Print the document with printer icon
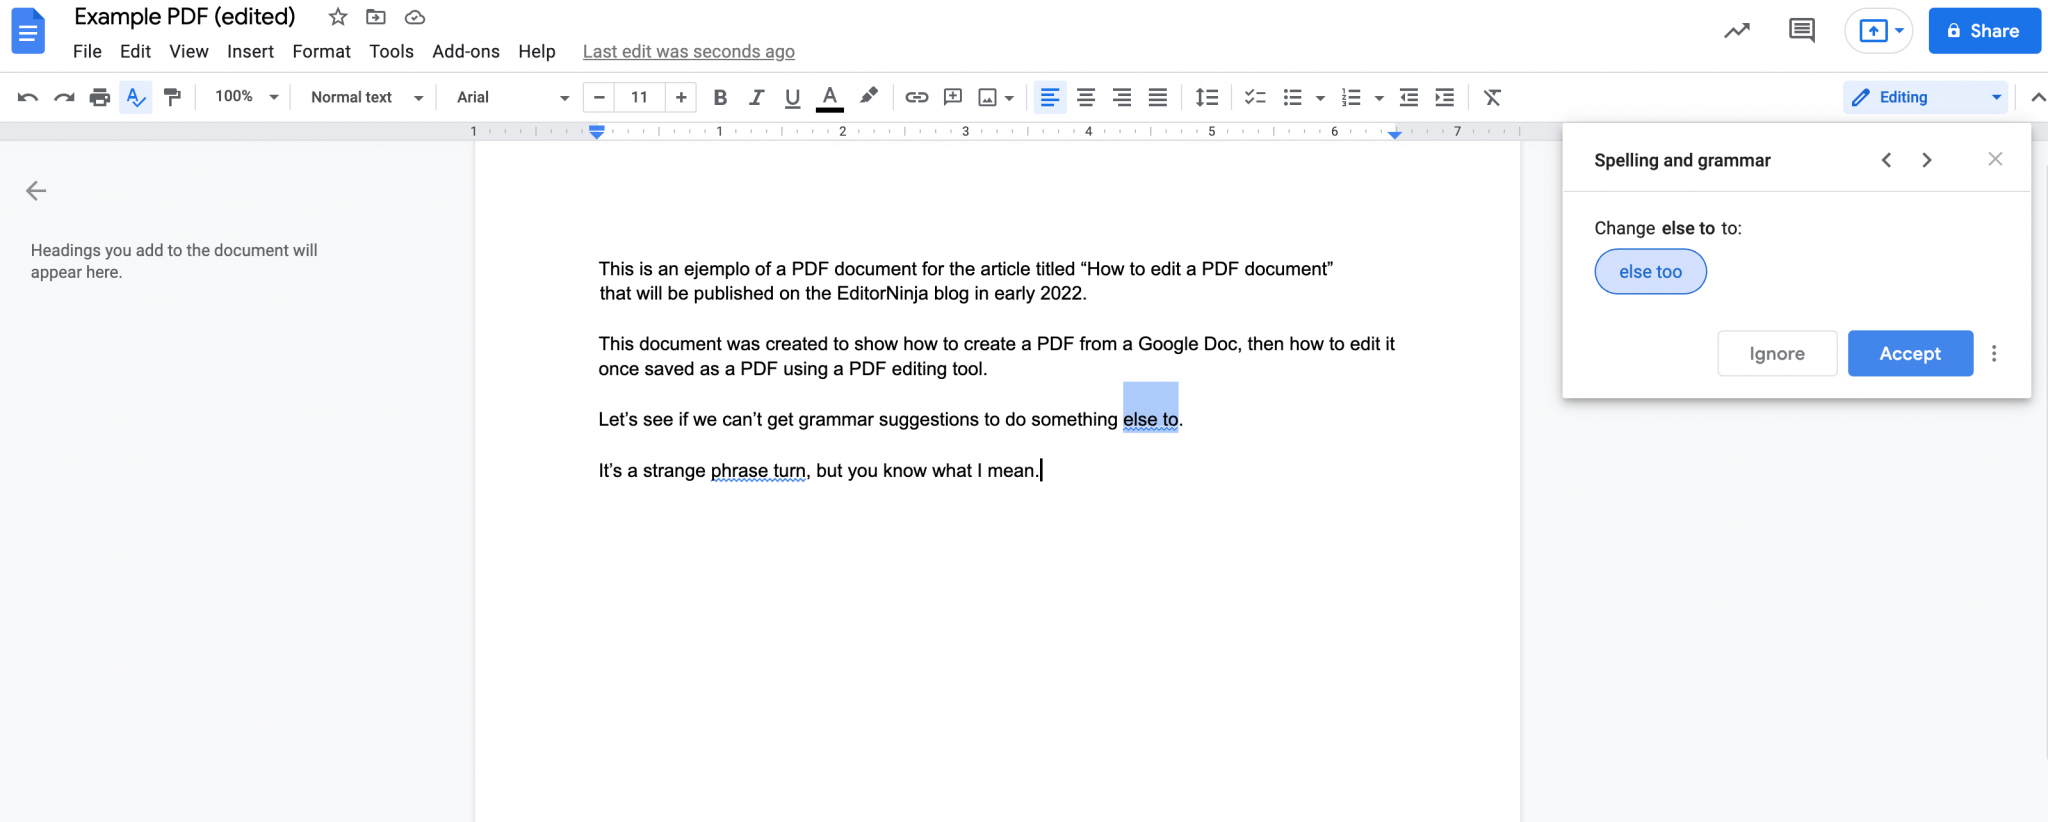This screenshot has height=822, width=2048. 100,97
